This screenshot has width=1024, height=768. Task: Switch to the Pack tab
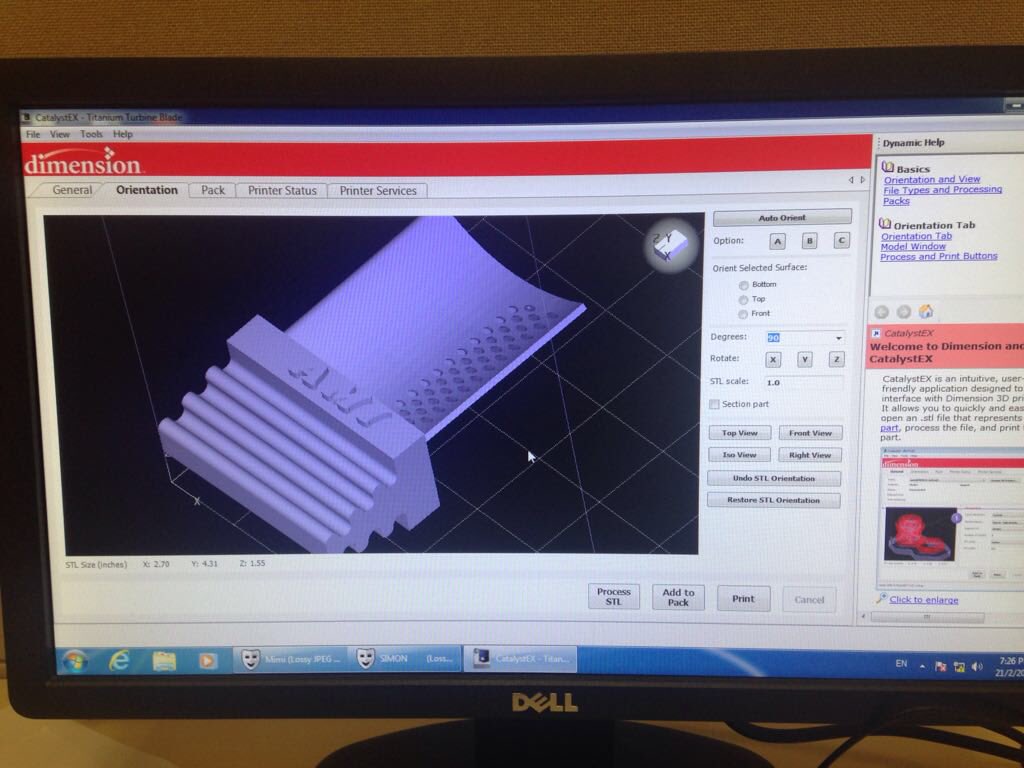(x=211, y=190)
